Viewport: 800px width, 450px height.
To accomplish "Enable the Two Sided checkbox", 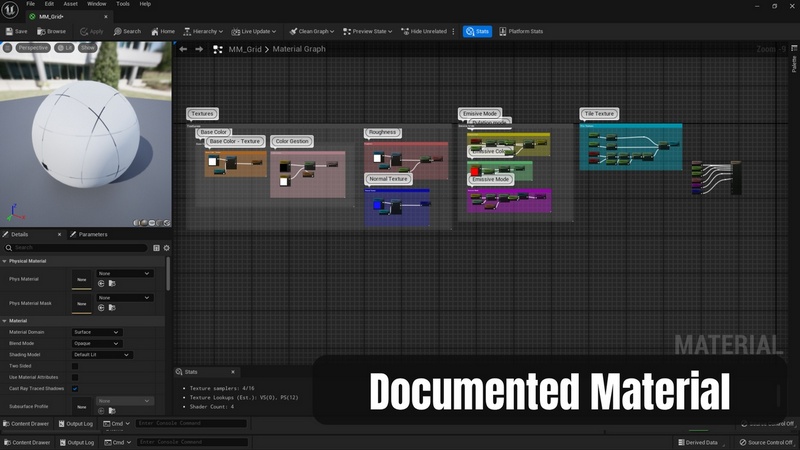I will [75, 366].
